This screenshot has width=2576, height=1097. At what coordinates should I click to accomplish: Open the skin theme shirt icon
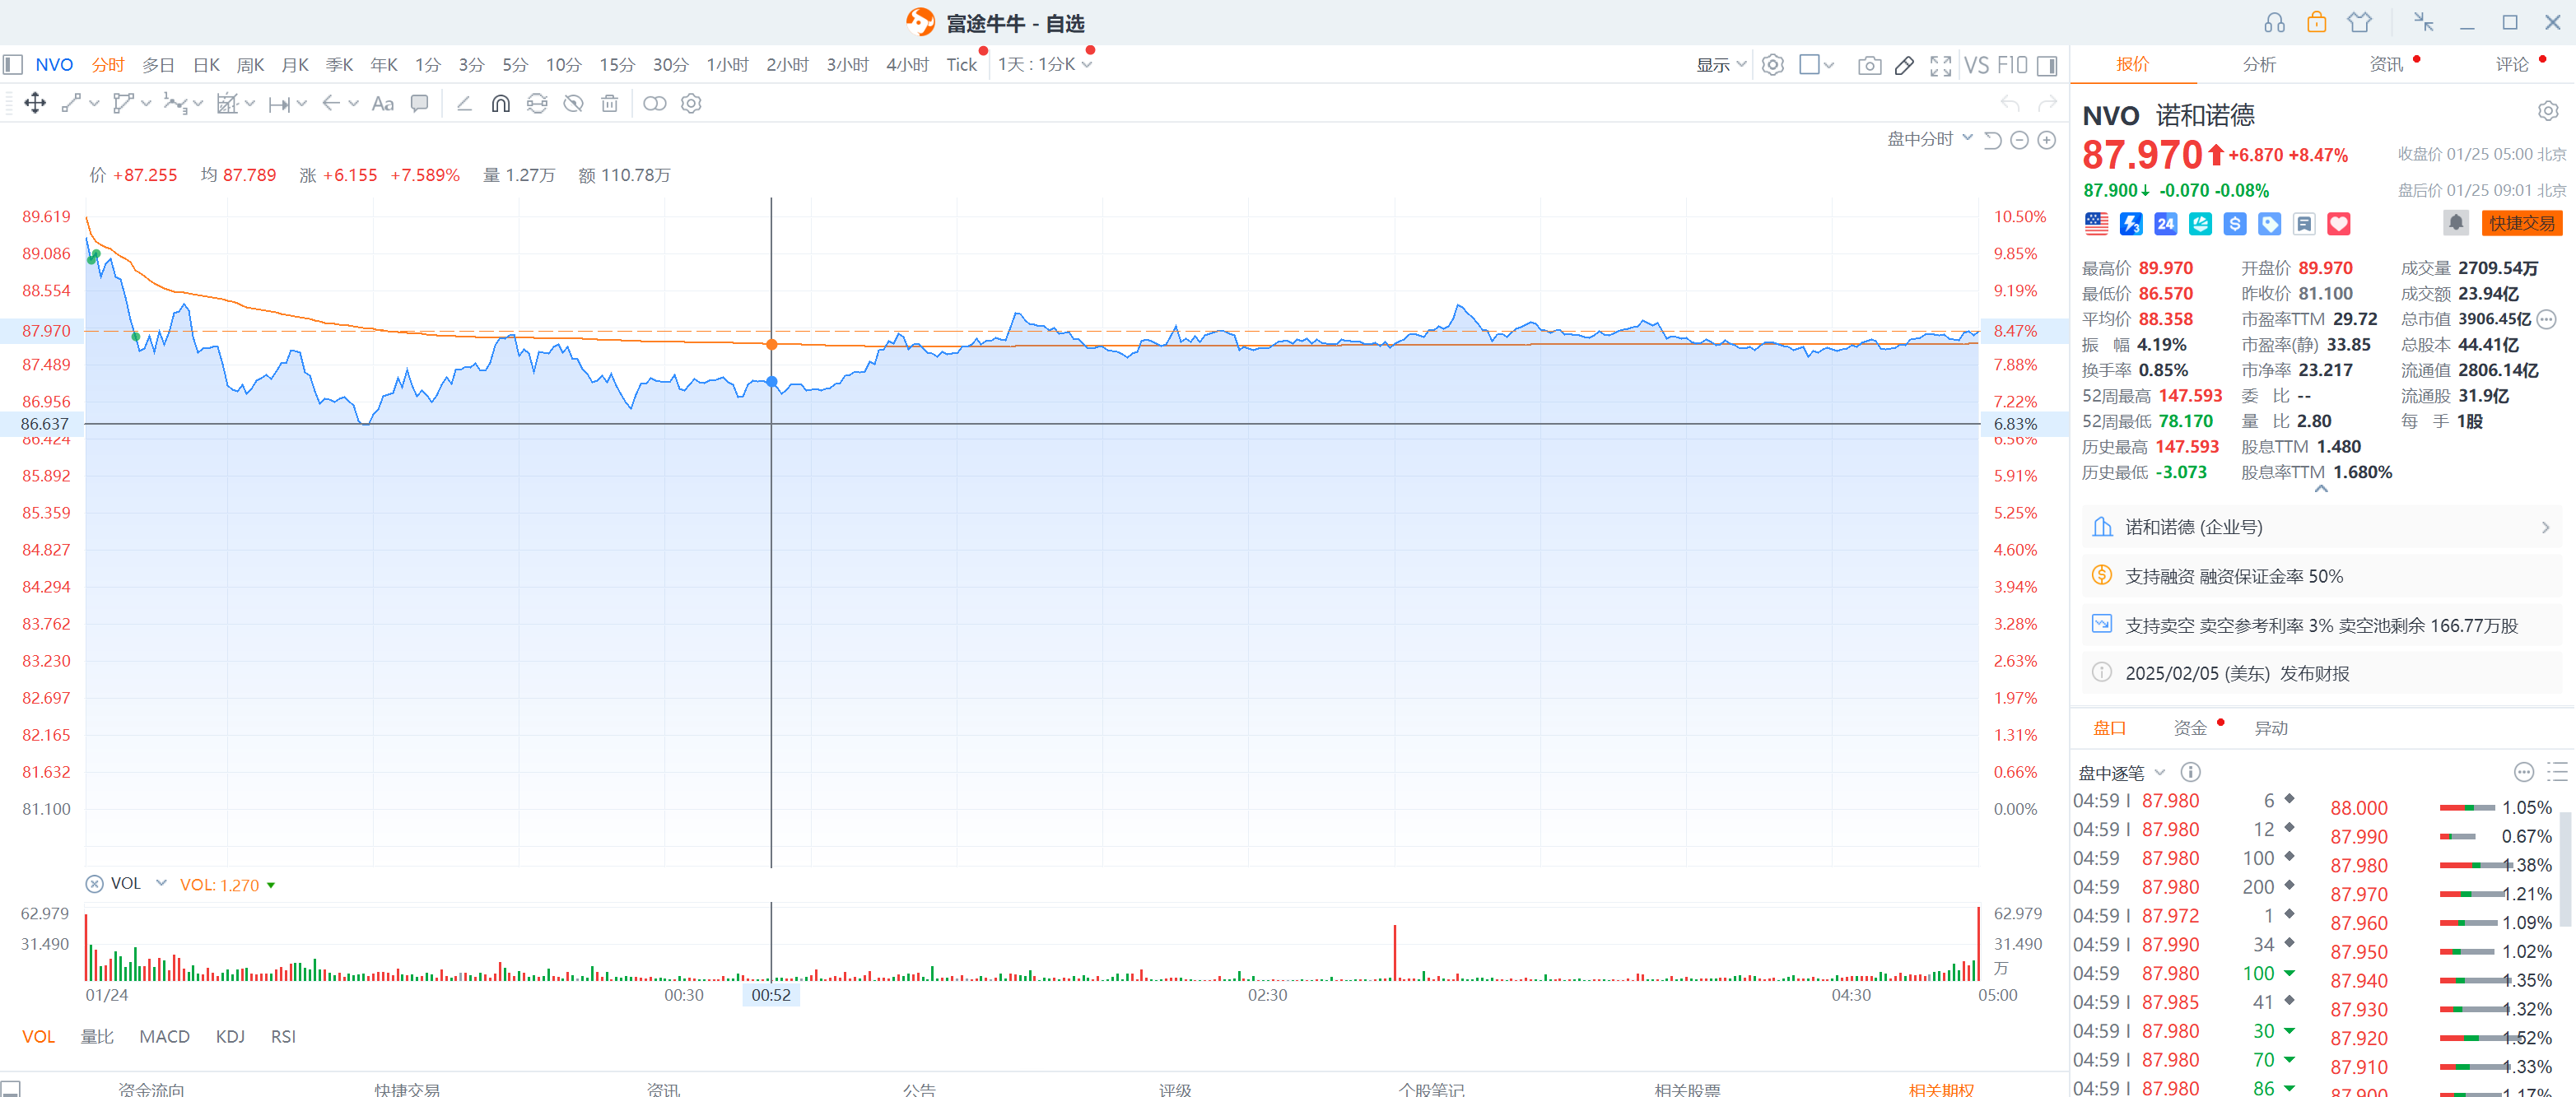point(2360,22)
